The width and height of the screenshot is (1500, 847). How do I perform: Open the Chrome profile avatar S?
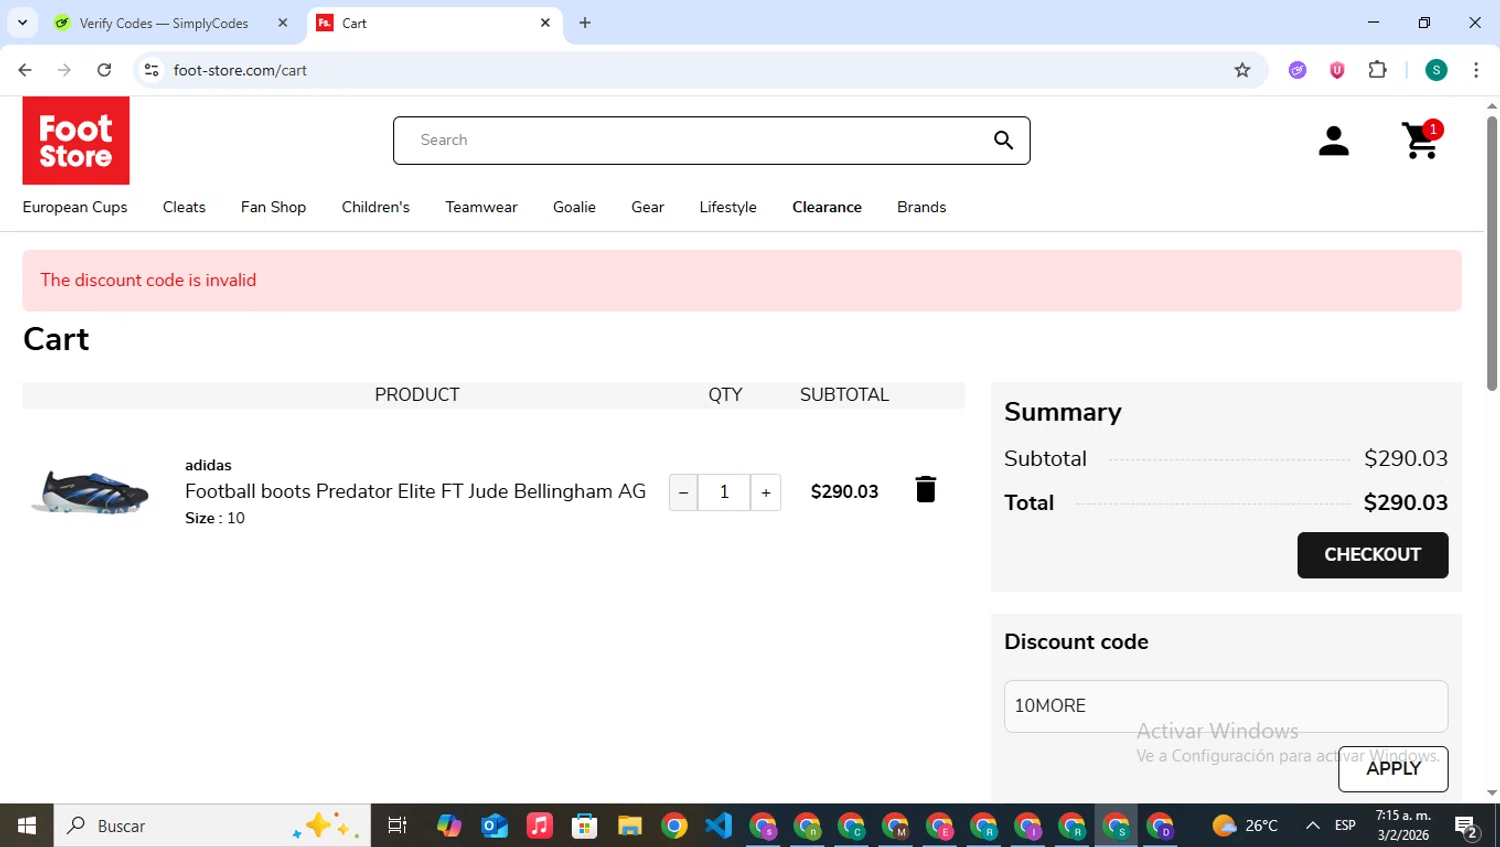tap(1436, 70)
